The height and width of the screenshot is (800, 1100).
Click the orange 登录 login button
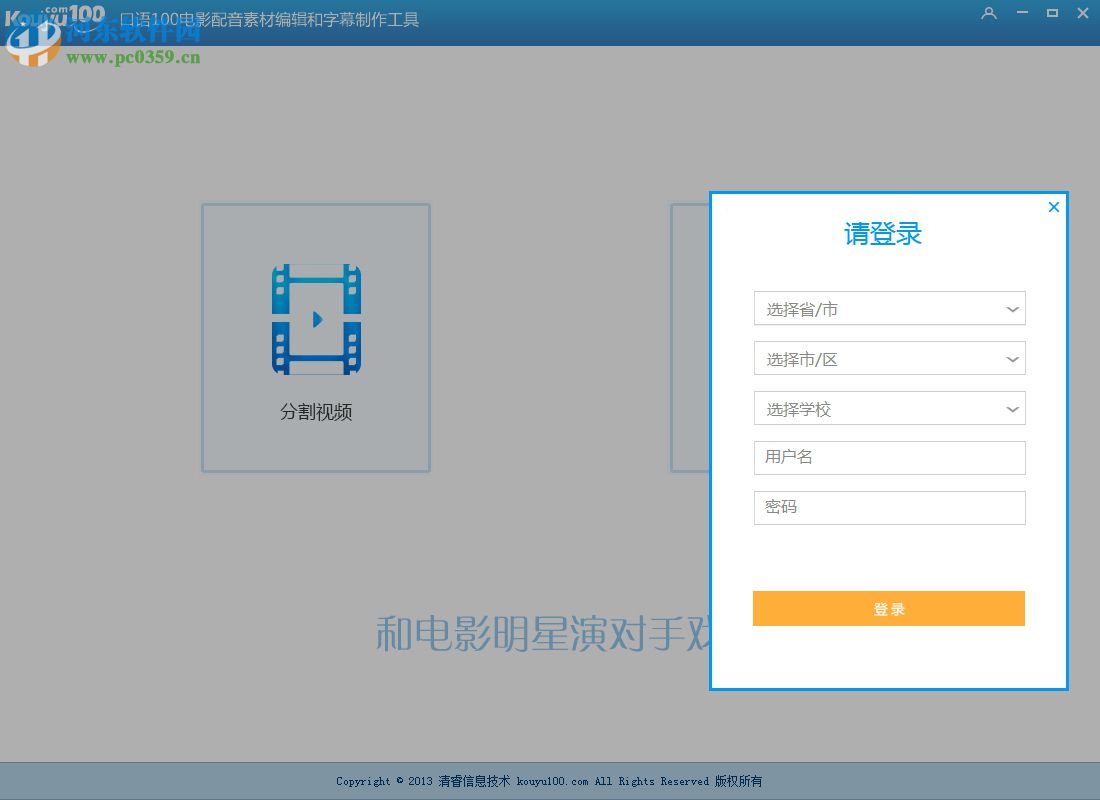pyautogui.click(x=889, y=608)
